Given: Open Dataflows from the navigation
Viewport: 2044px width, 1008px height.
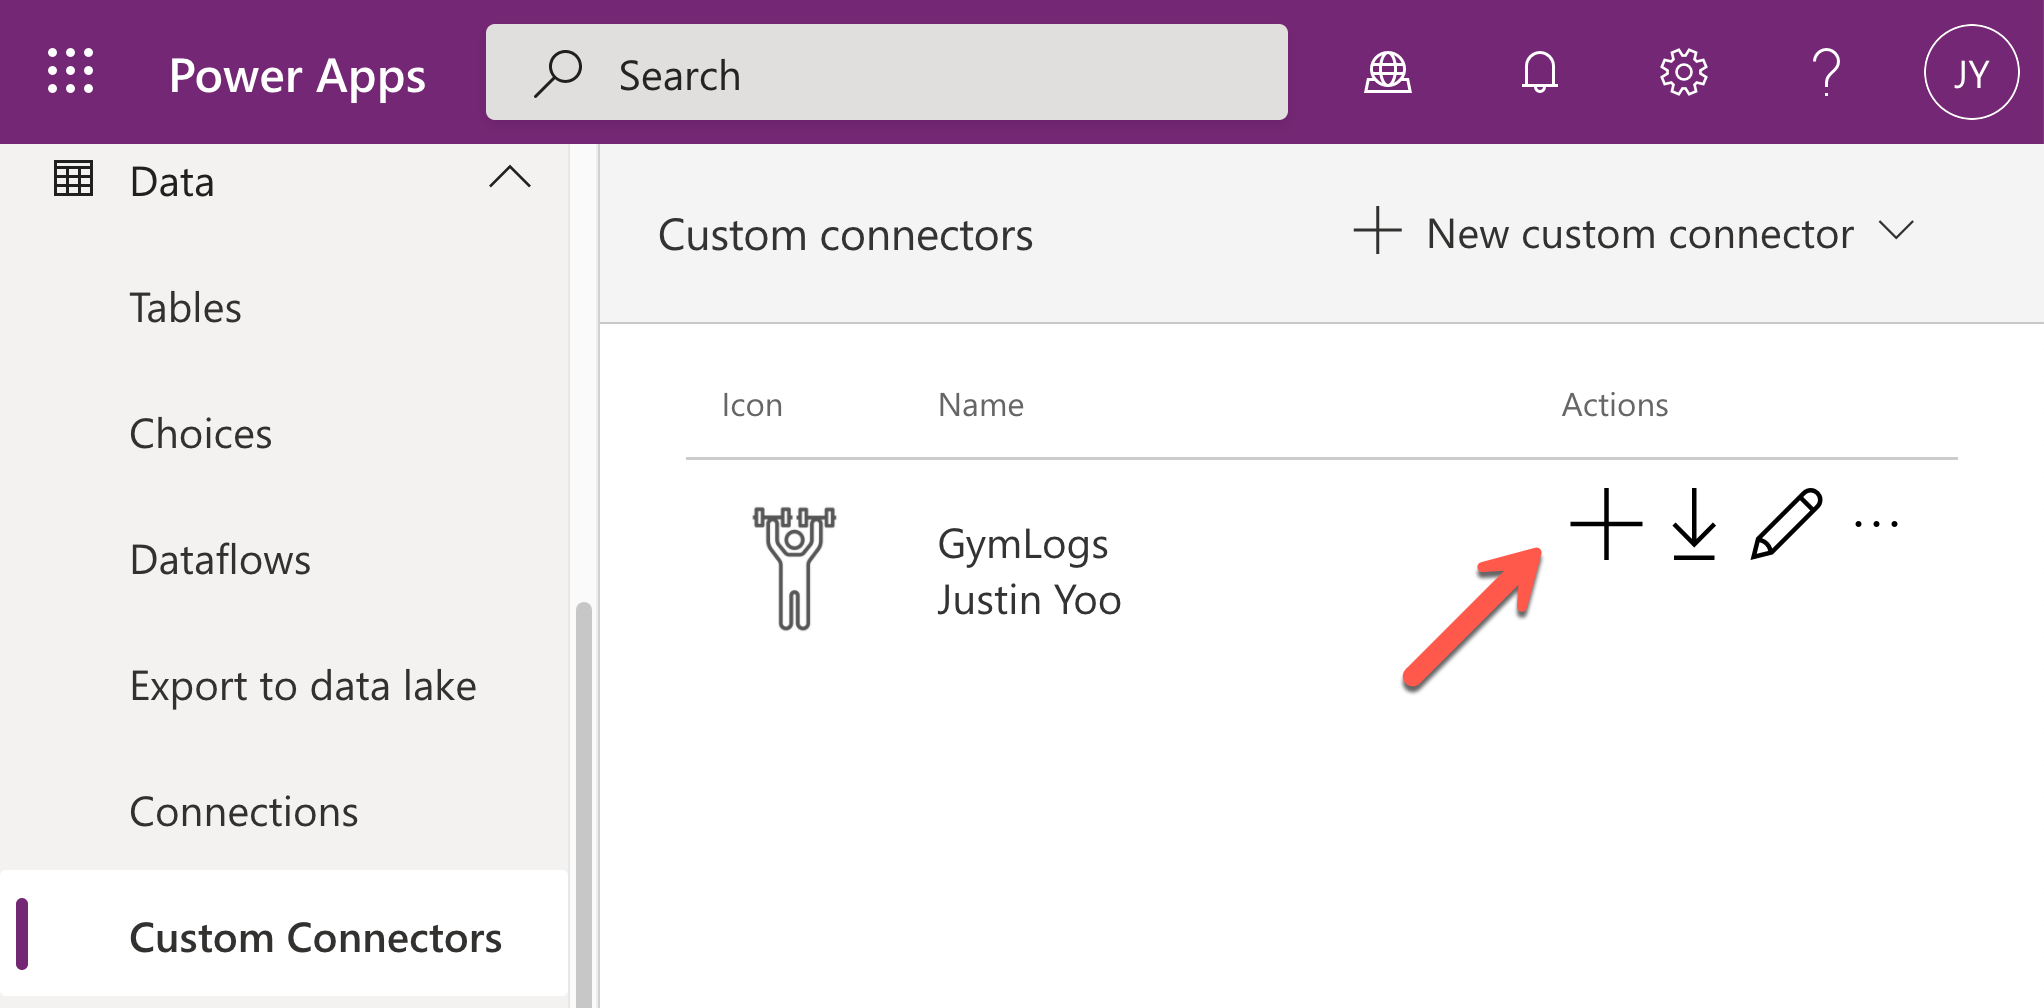Looking at the screenshot, I should [x=220, y=560].
